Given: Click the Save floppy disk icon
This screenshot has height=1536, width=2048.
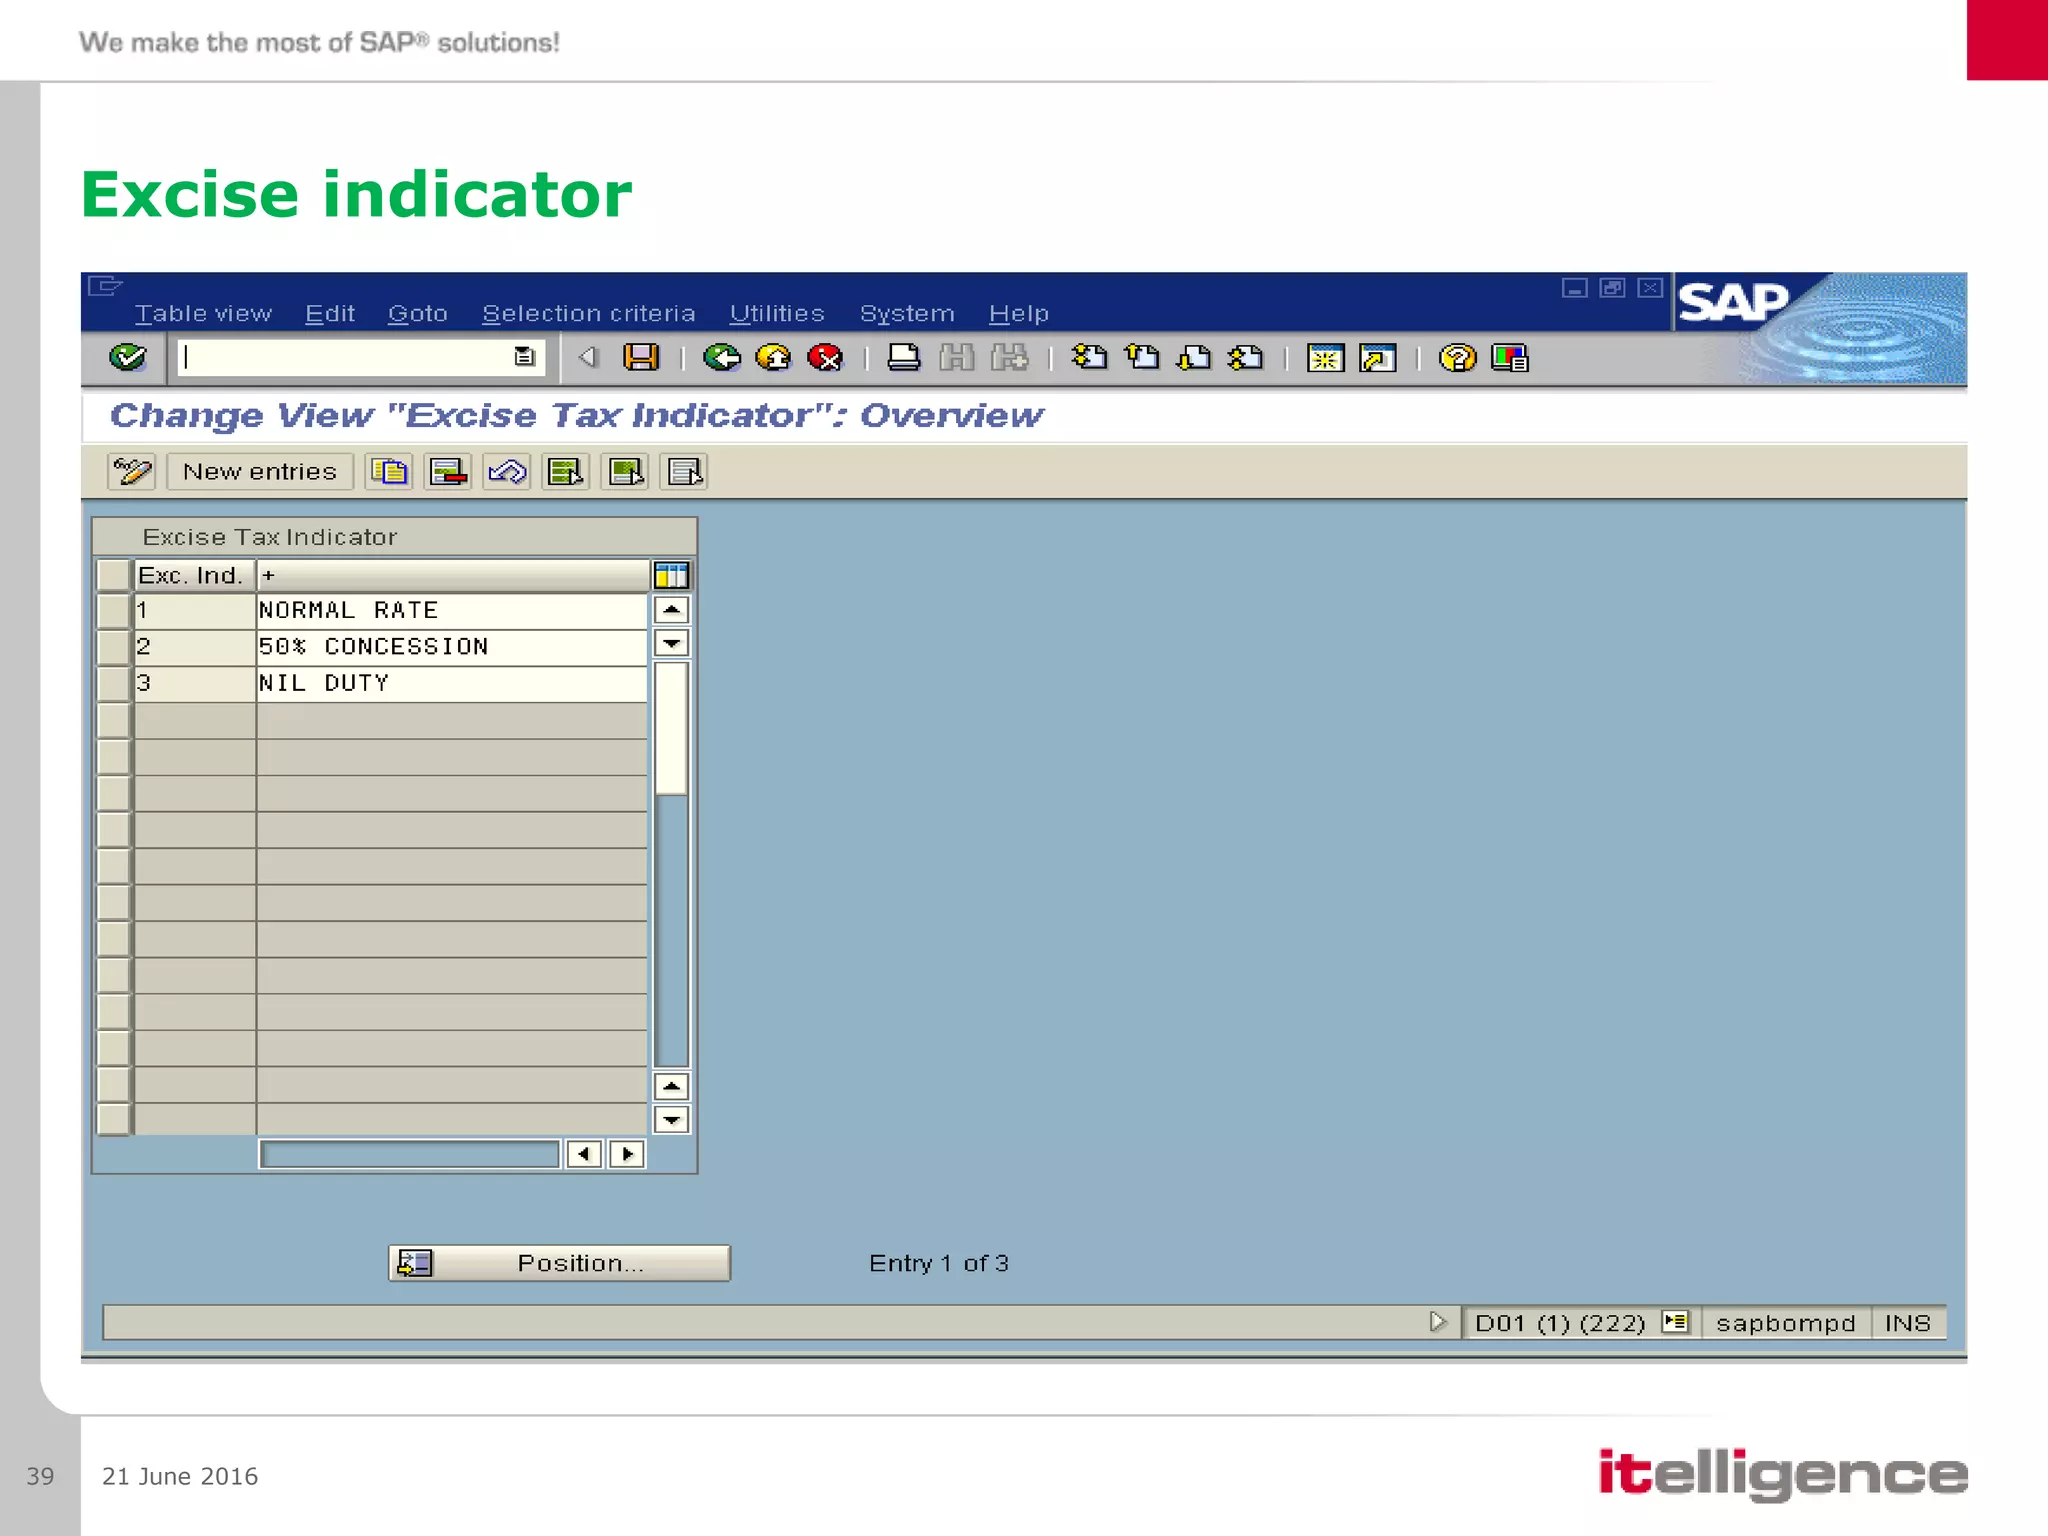Looking at the screenshot, I should 641,357.
